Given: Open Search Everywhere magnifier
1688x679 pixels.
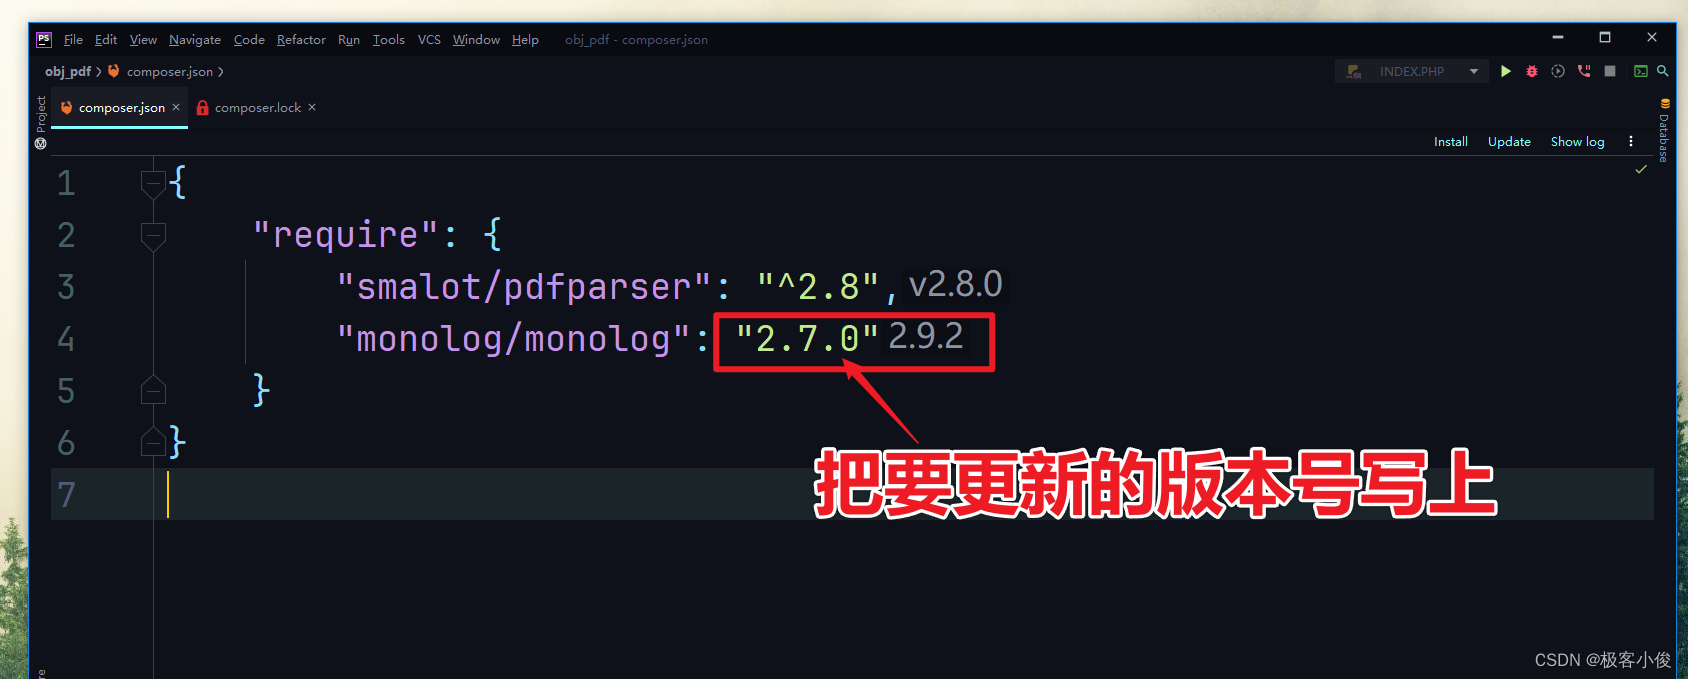Looking at the screenshot, I should [x=1663, y=71].
